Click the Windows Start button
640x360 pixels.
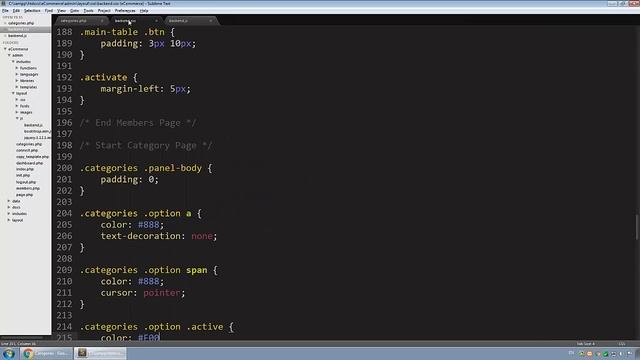(x=9, y=353)
